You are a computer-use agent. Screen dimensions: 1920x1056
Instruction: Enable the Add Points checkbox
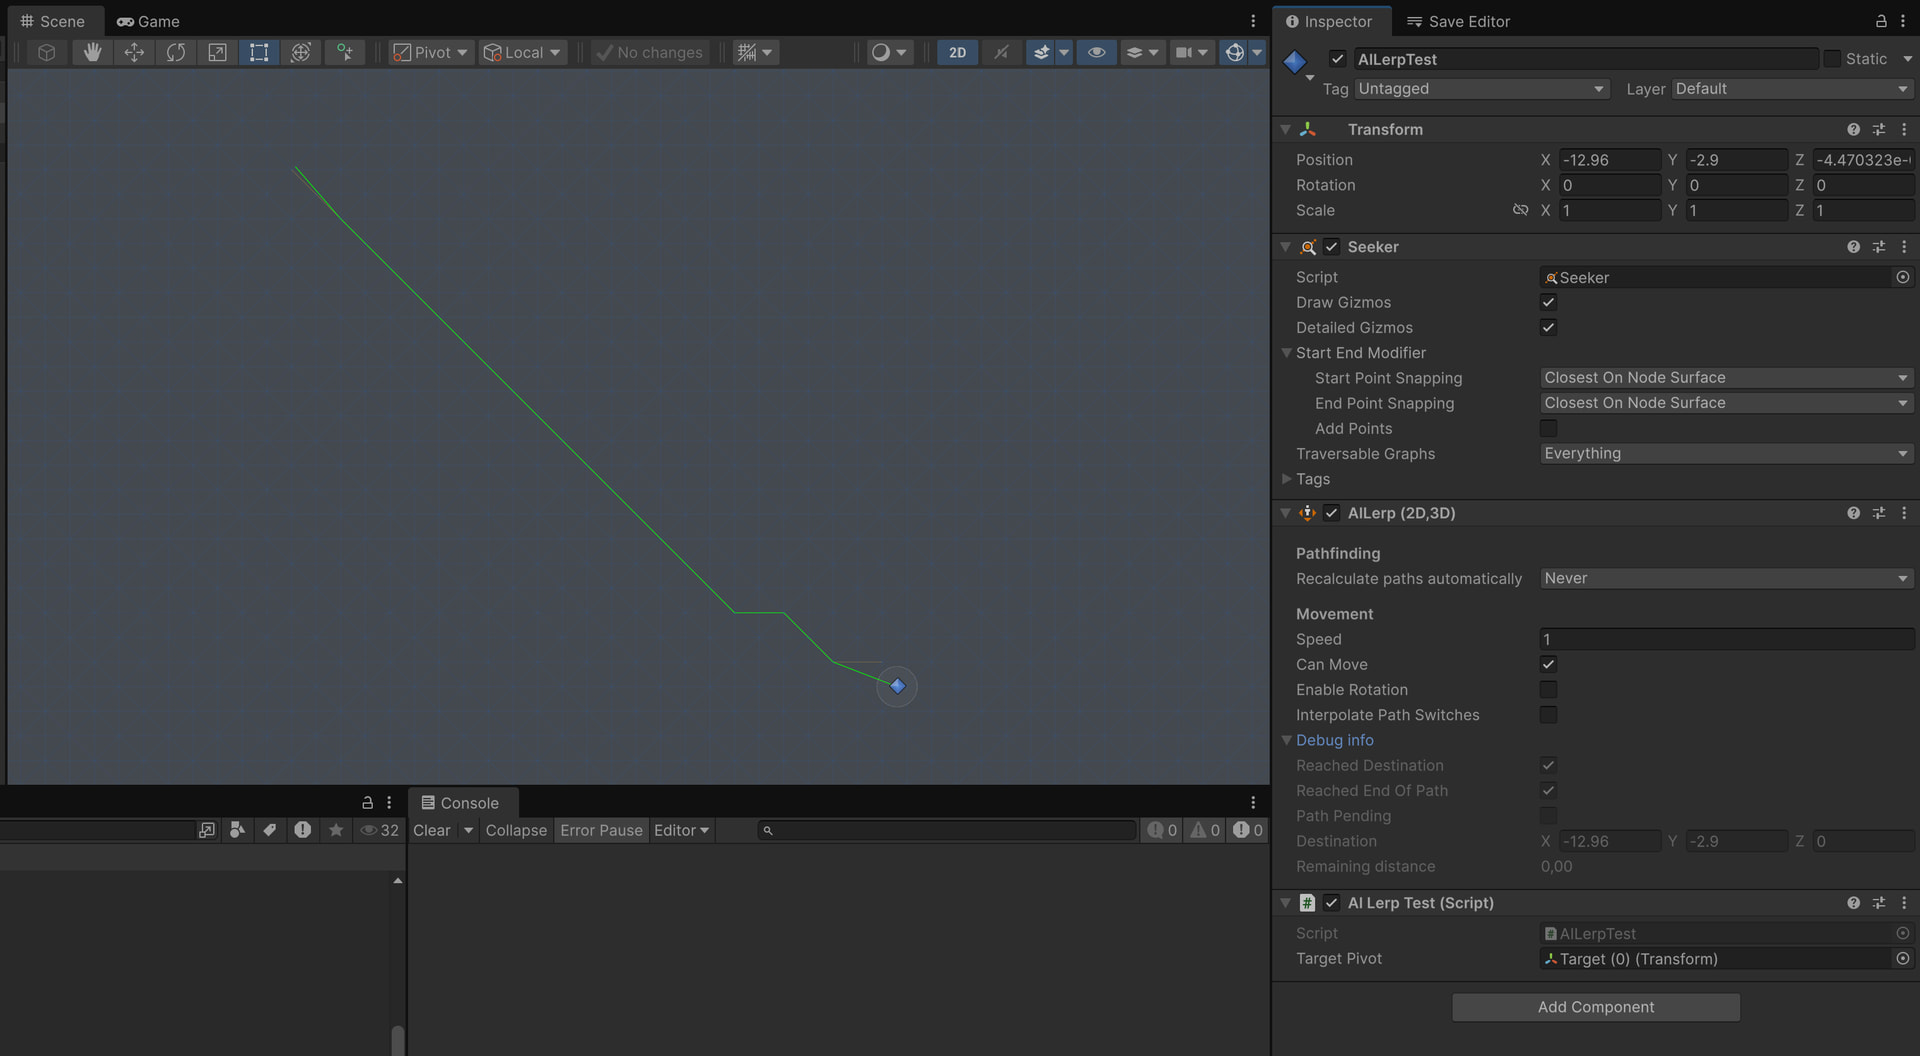[1548, 428]
